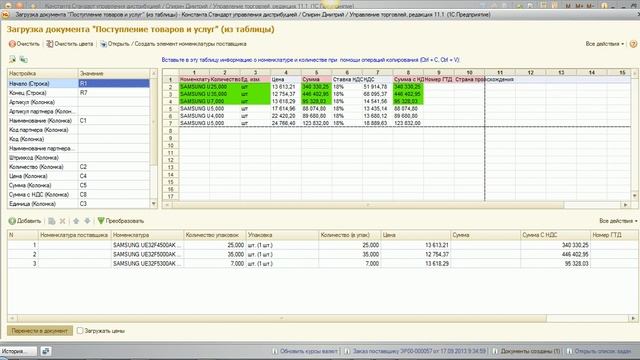Click price cell 17 614,96
Viewport: 640px width, 360px height.
click(x=286, y=109)
